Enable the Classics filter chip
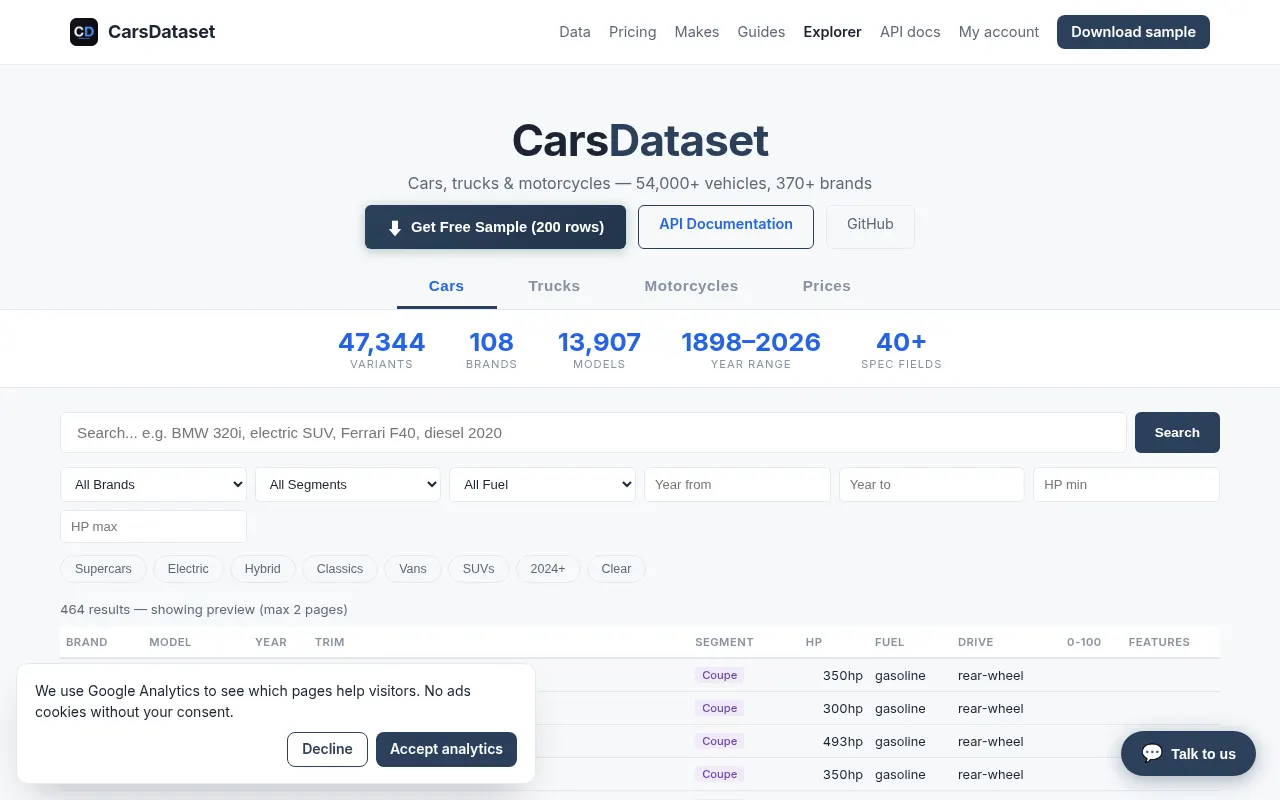The height and width of the screenshot is (800, 1280). [340, 569]
